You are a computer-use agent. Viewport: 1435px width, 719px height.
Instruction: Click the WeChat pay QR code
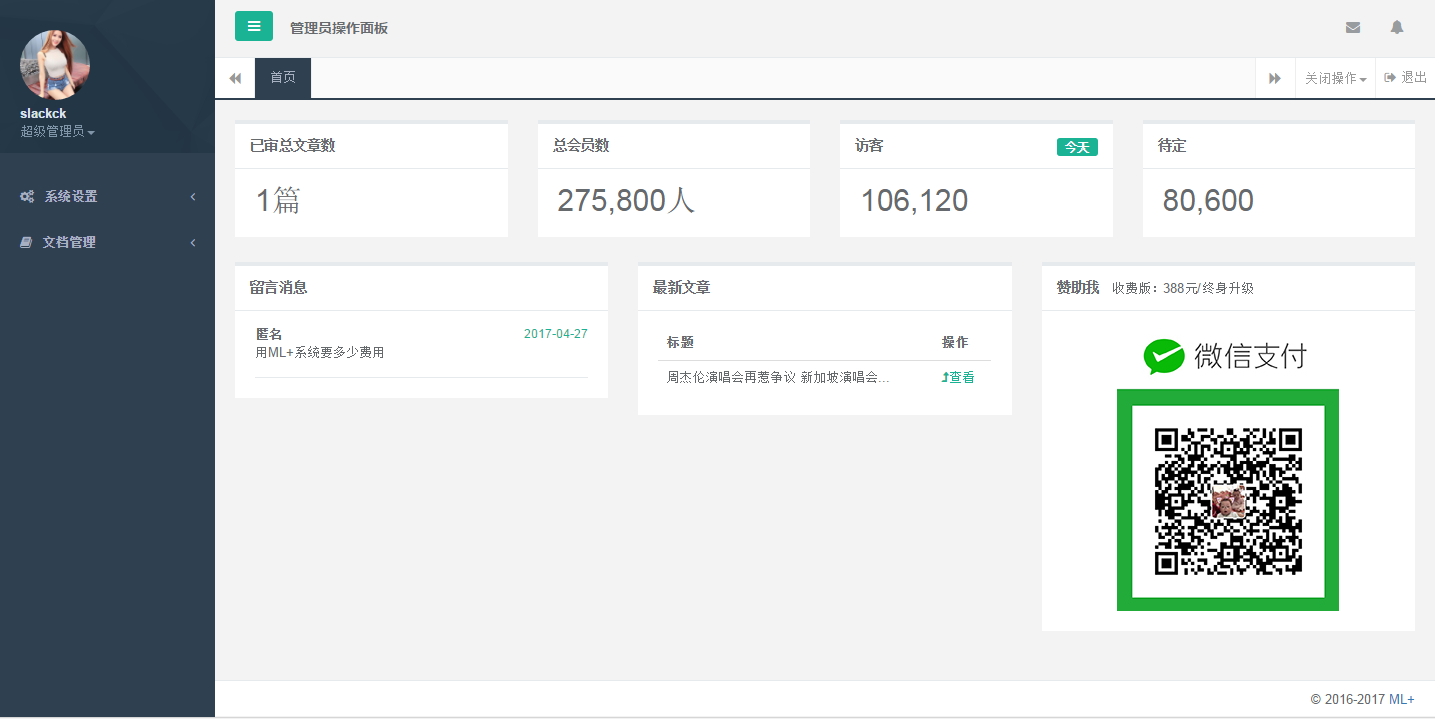pyautogui.click(x=1228, y=500)
